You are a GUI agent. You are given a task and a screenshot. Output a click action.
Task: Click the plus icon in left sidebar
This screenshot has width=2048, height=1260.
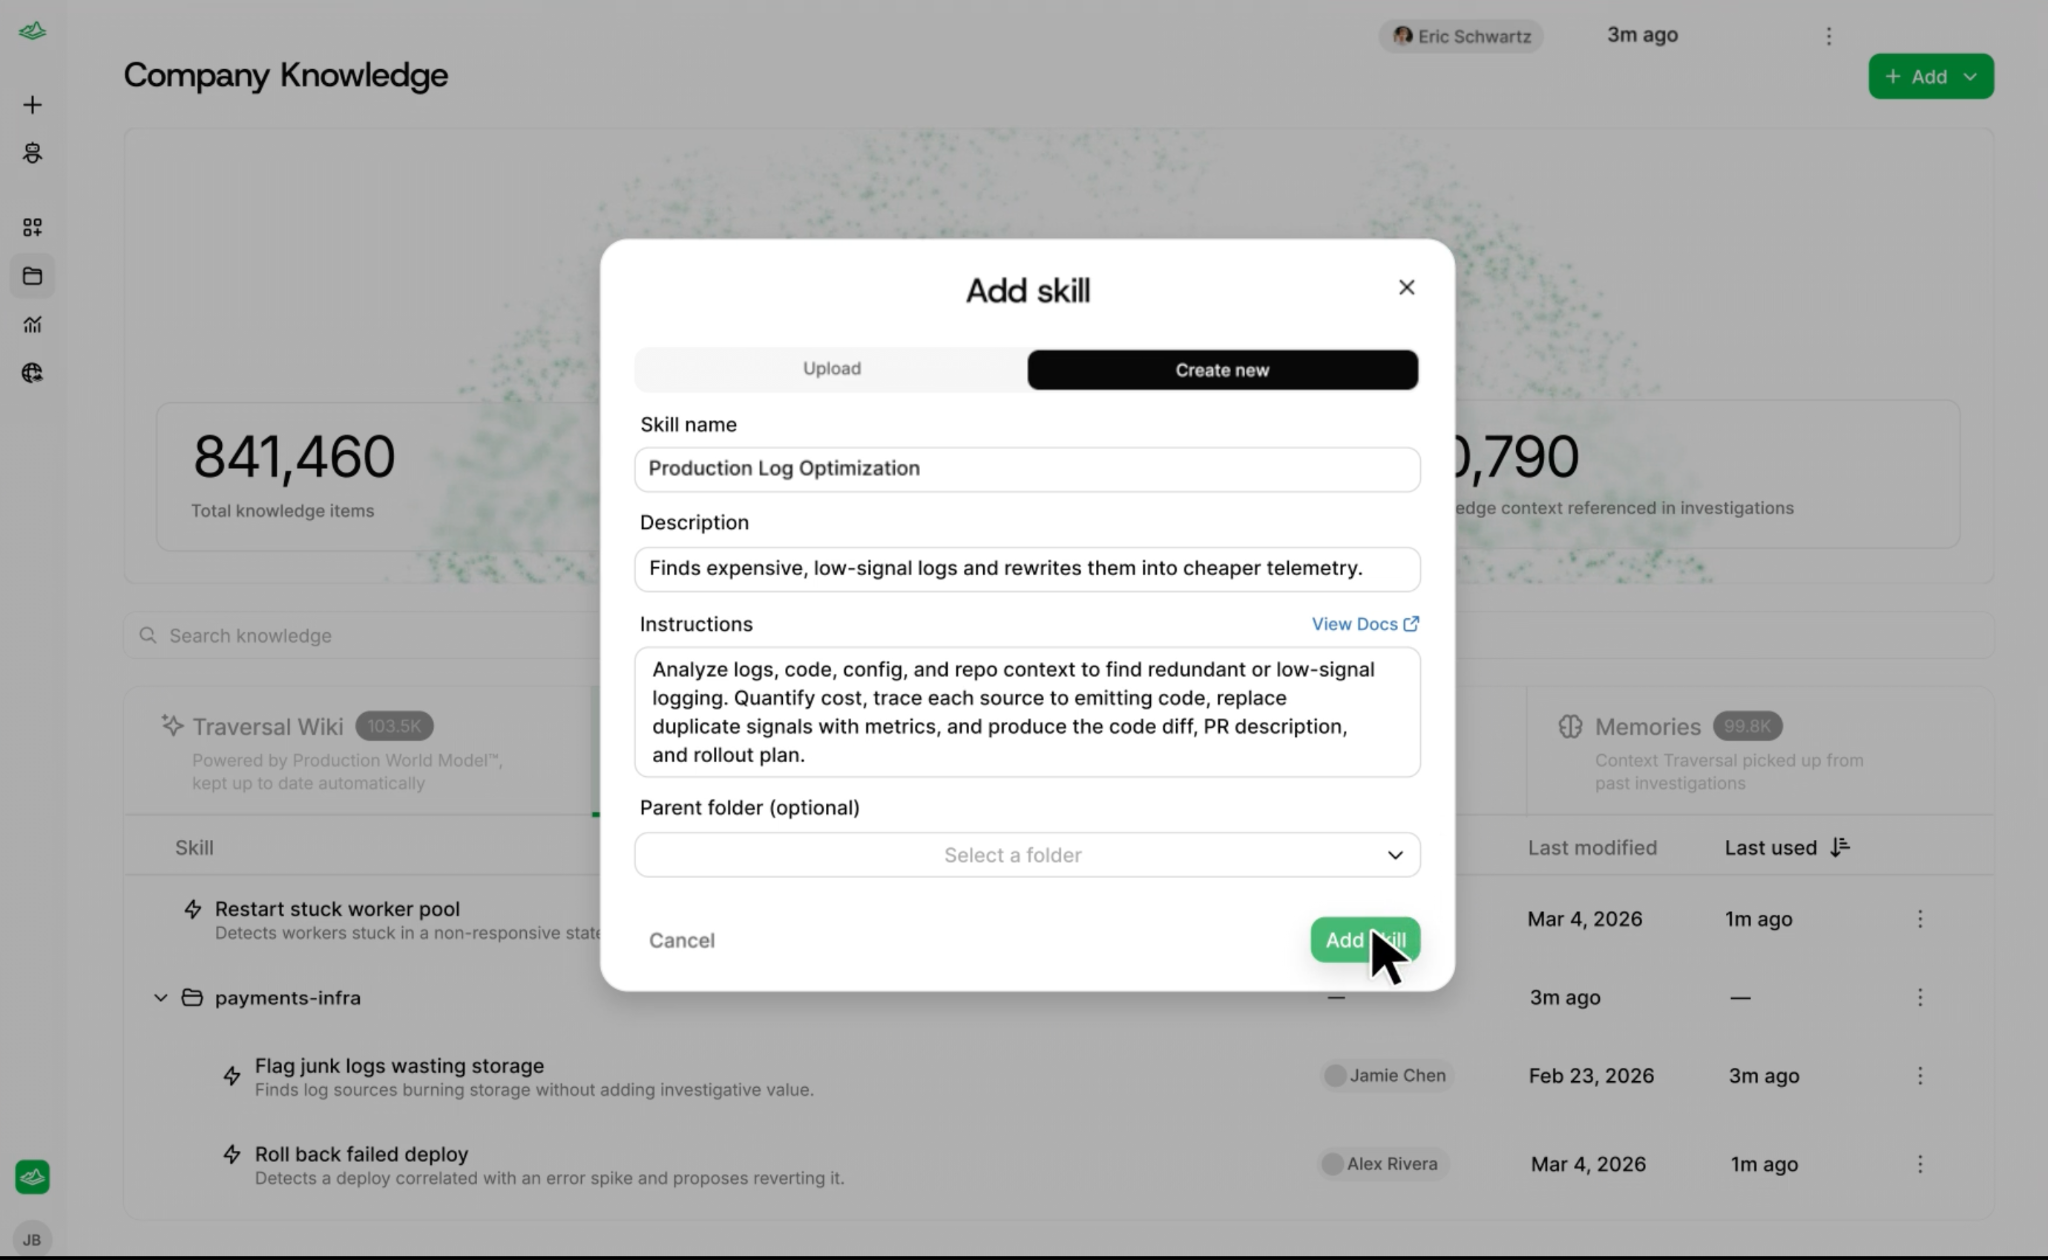[32, 105]
